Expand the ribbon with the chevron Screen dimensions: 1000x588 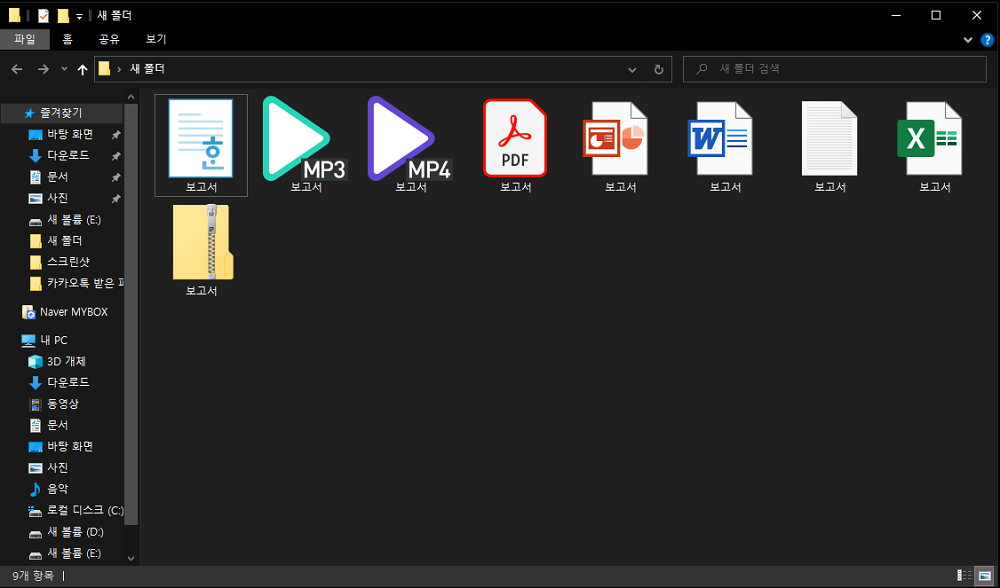click(x=967, y=40)
